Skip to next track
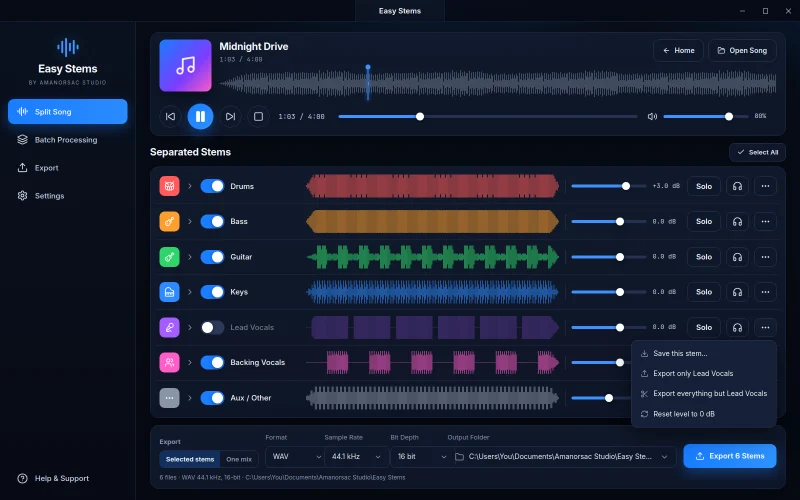Image resolution: width=800 pixels, height=500 pixels. [230, 116]
